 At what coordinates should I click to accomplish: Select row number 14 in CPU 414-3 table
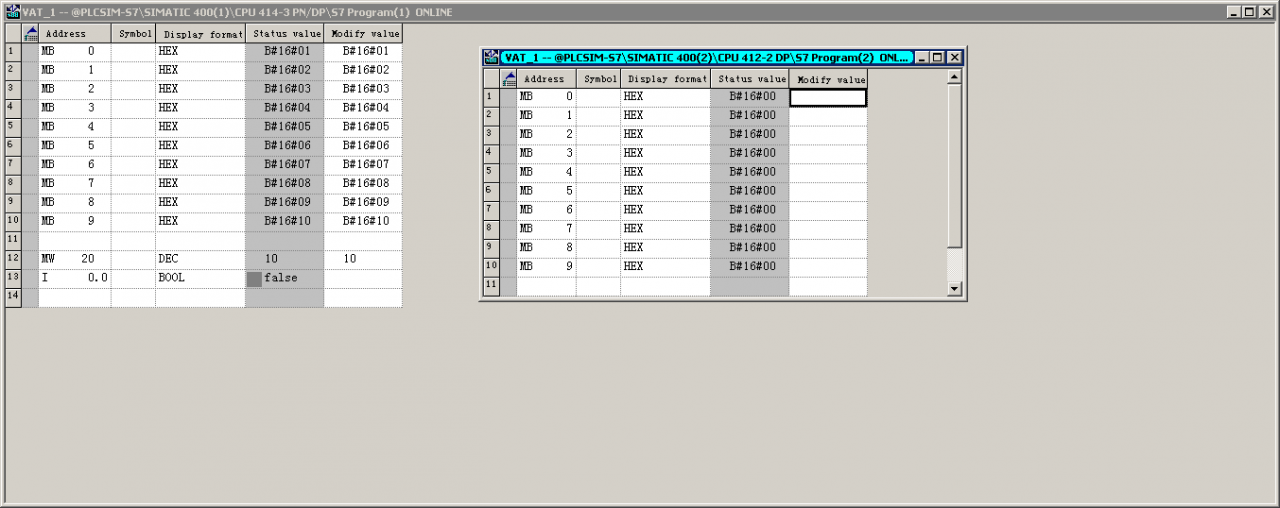[13, 297]
